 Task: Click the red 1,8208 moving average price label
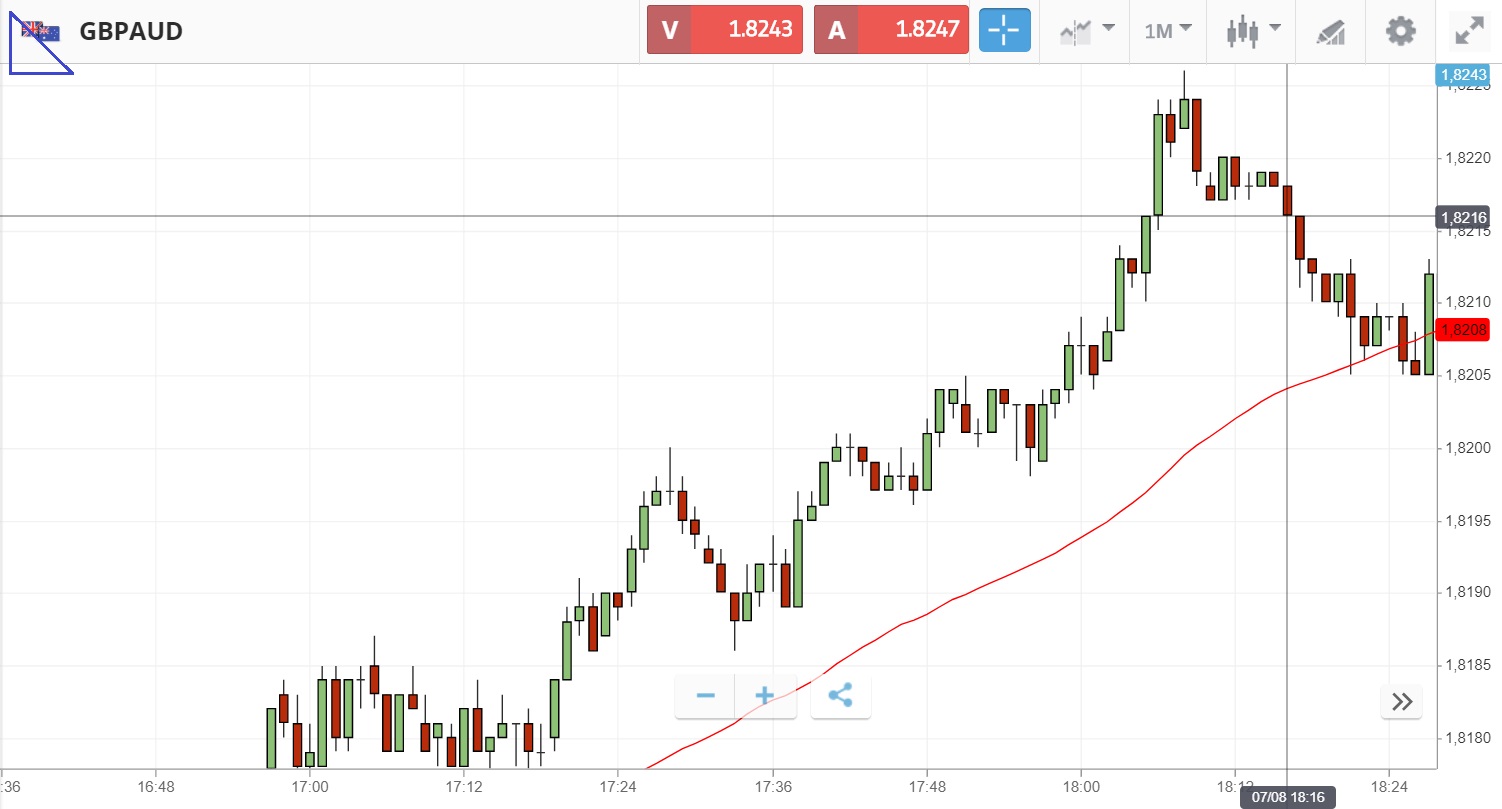coord(1462,330)
